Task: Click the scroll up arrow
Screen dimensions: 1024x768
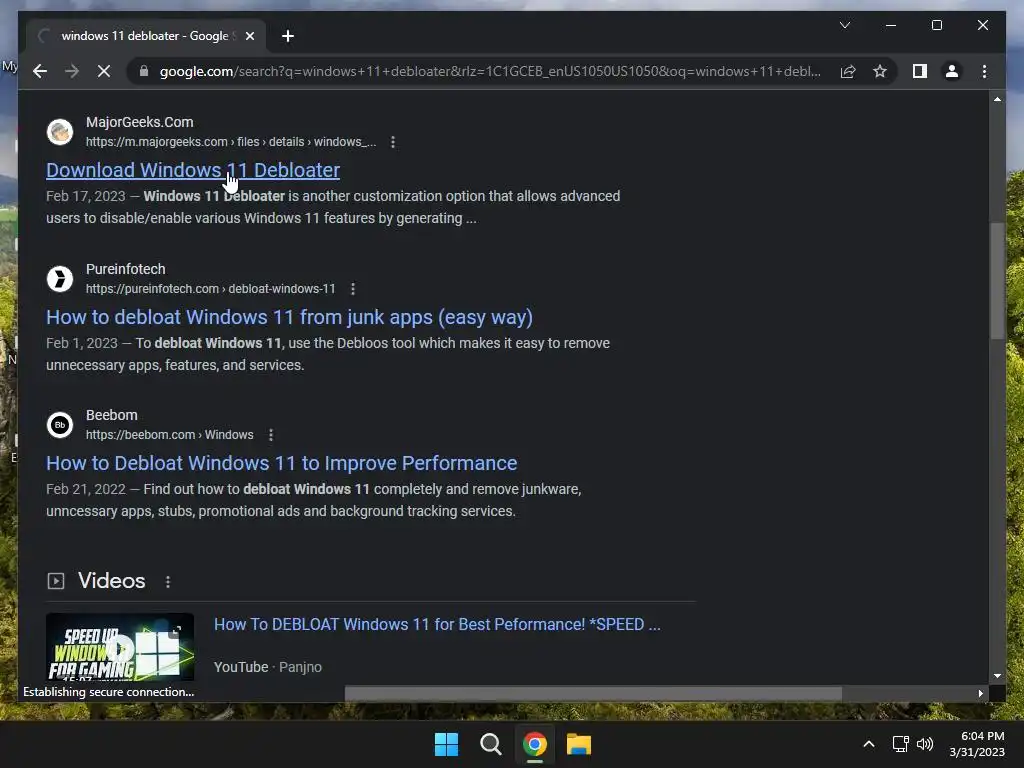Action: (x=997, y=99)
